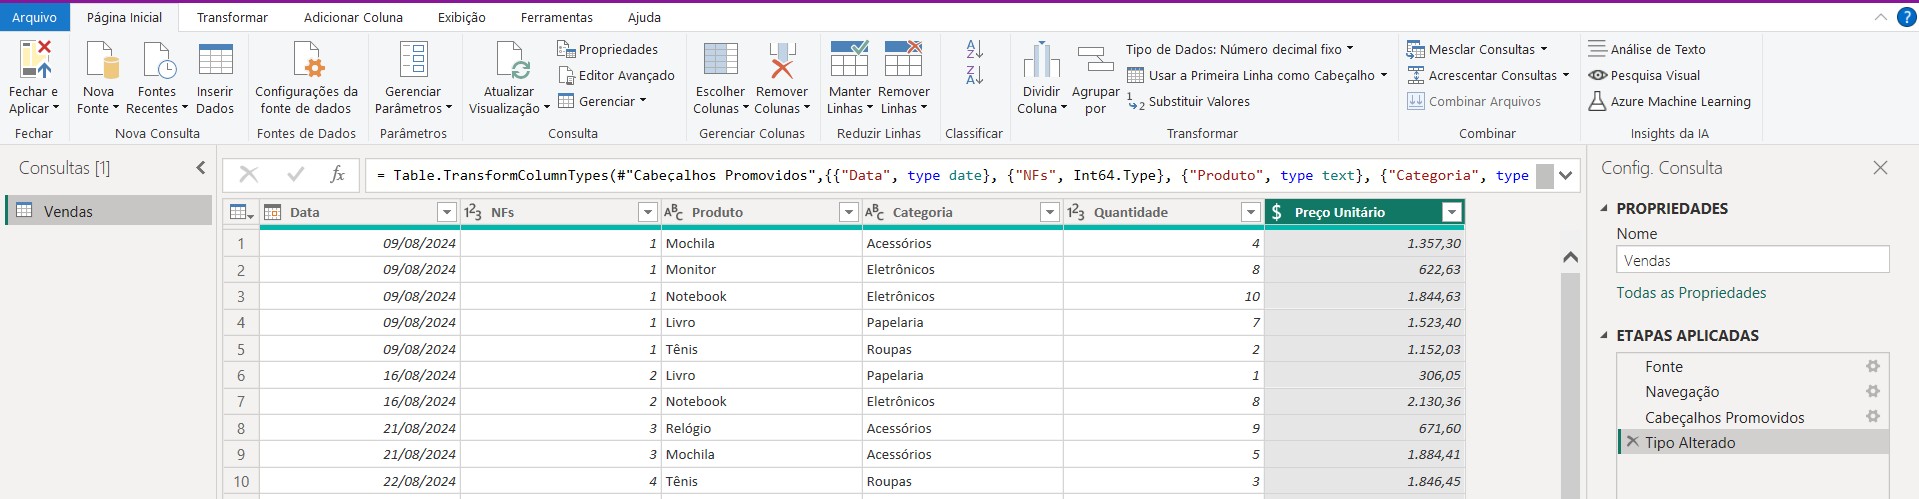Click the Atualizar Visualização icon
The image size is (1919, 499).
tap(510, 60)
